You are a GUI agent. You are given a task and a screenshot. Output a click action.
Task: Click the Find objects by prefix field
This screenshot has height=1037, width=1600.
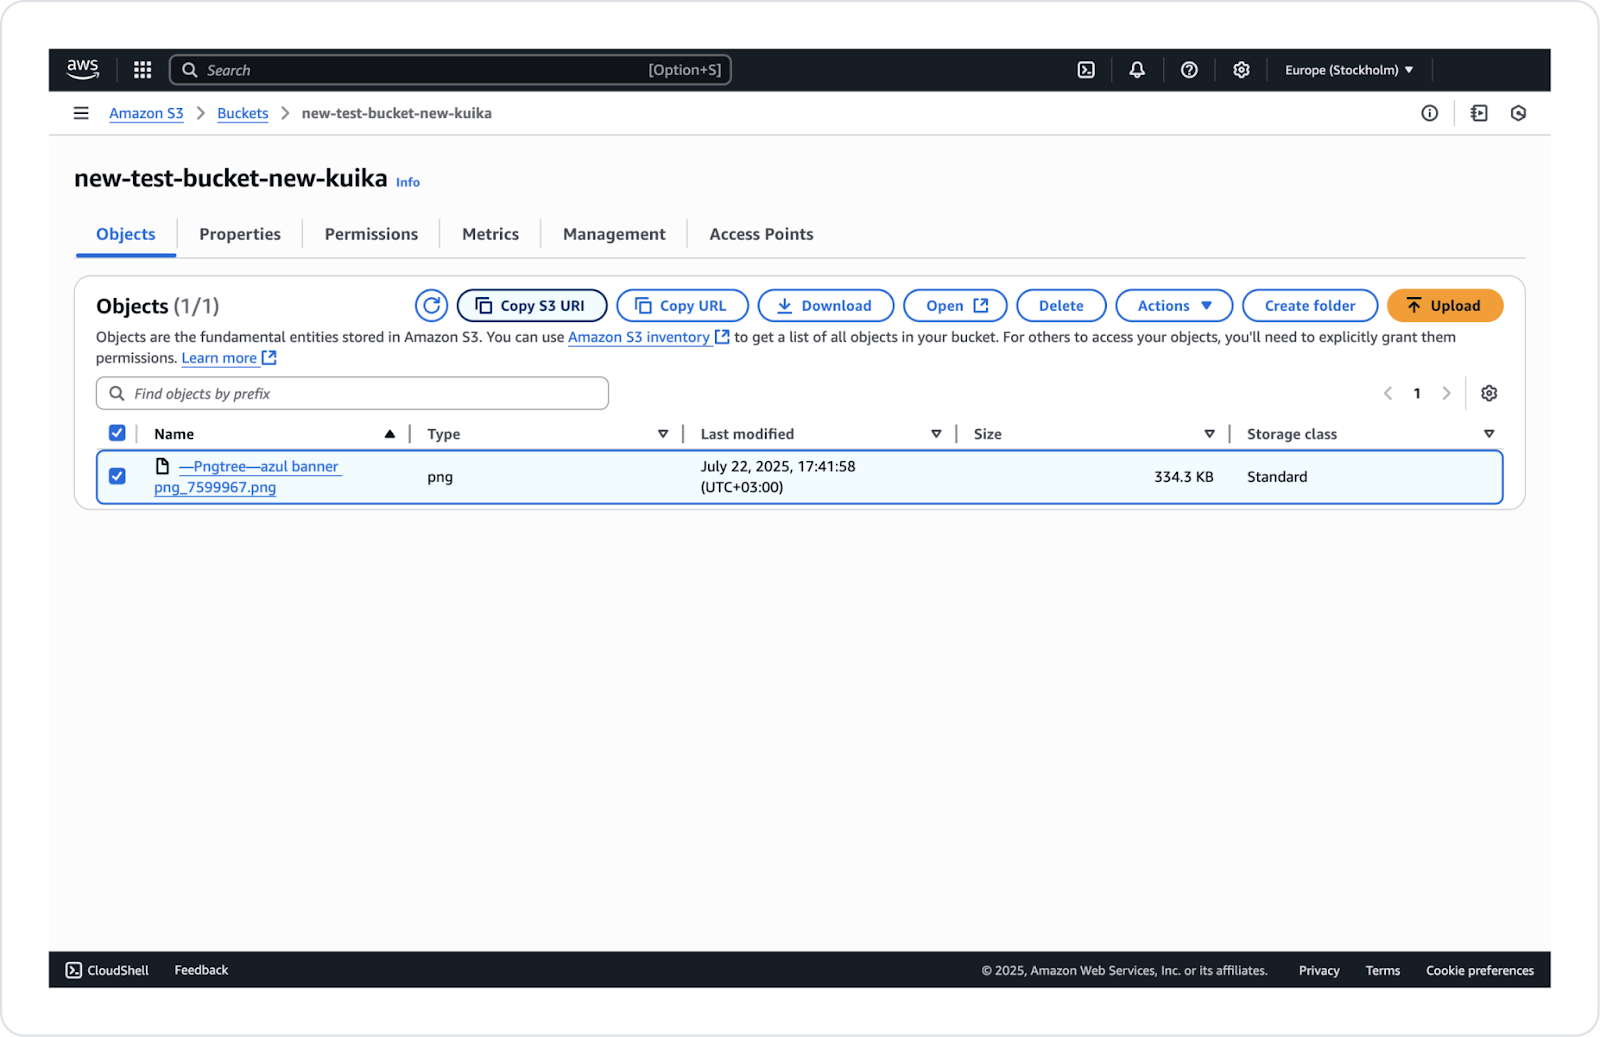click(x=352, y=393)
